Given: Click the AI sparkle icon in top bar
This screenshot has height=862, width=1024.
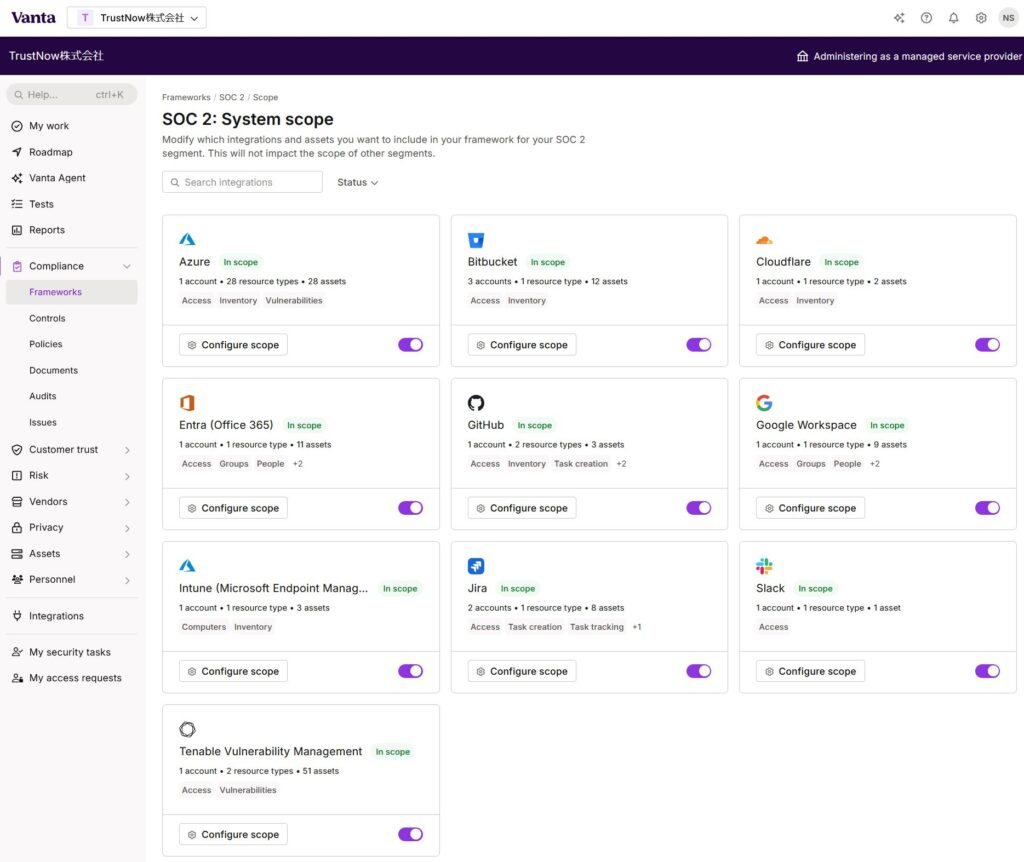Looking at the screenshot, I should pos(899,18).
